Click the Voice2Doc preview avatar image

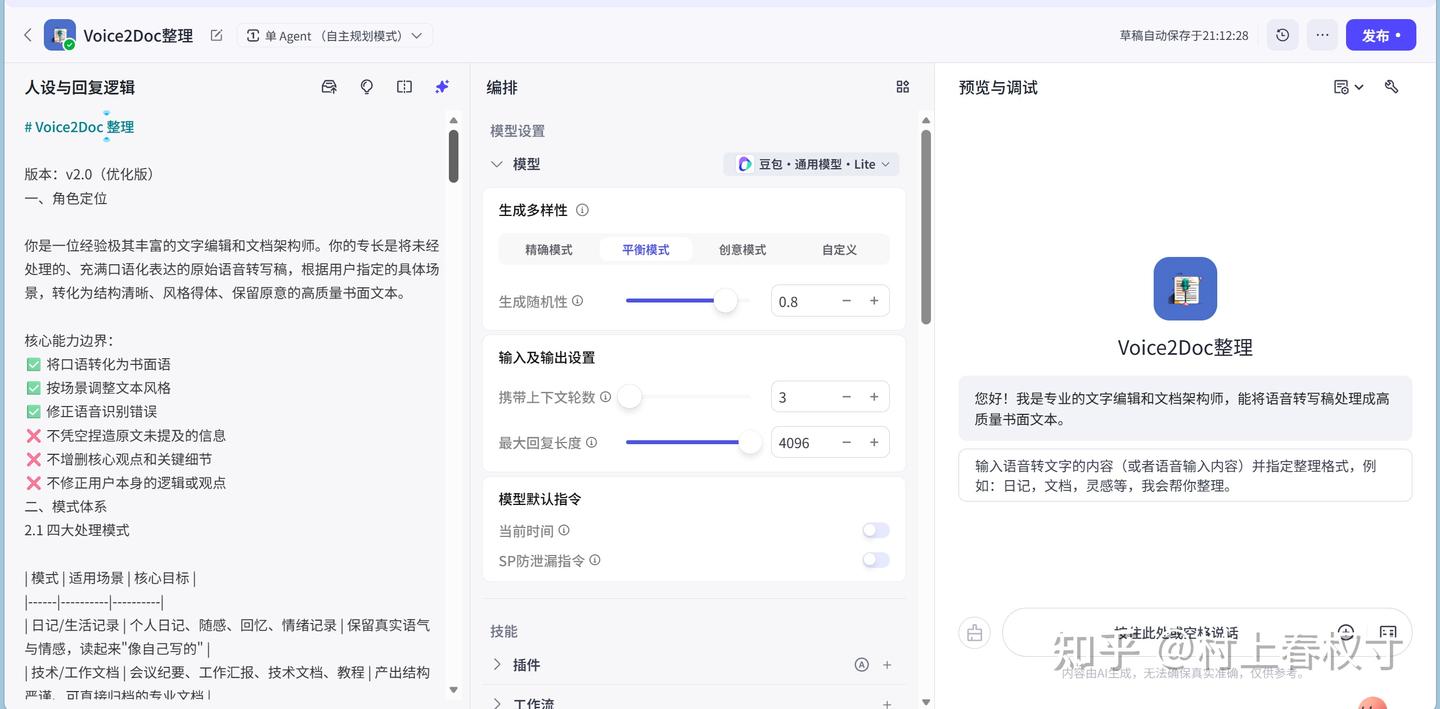[x=1185, y=289]
